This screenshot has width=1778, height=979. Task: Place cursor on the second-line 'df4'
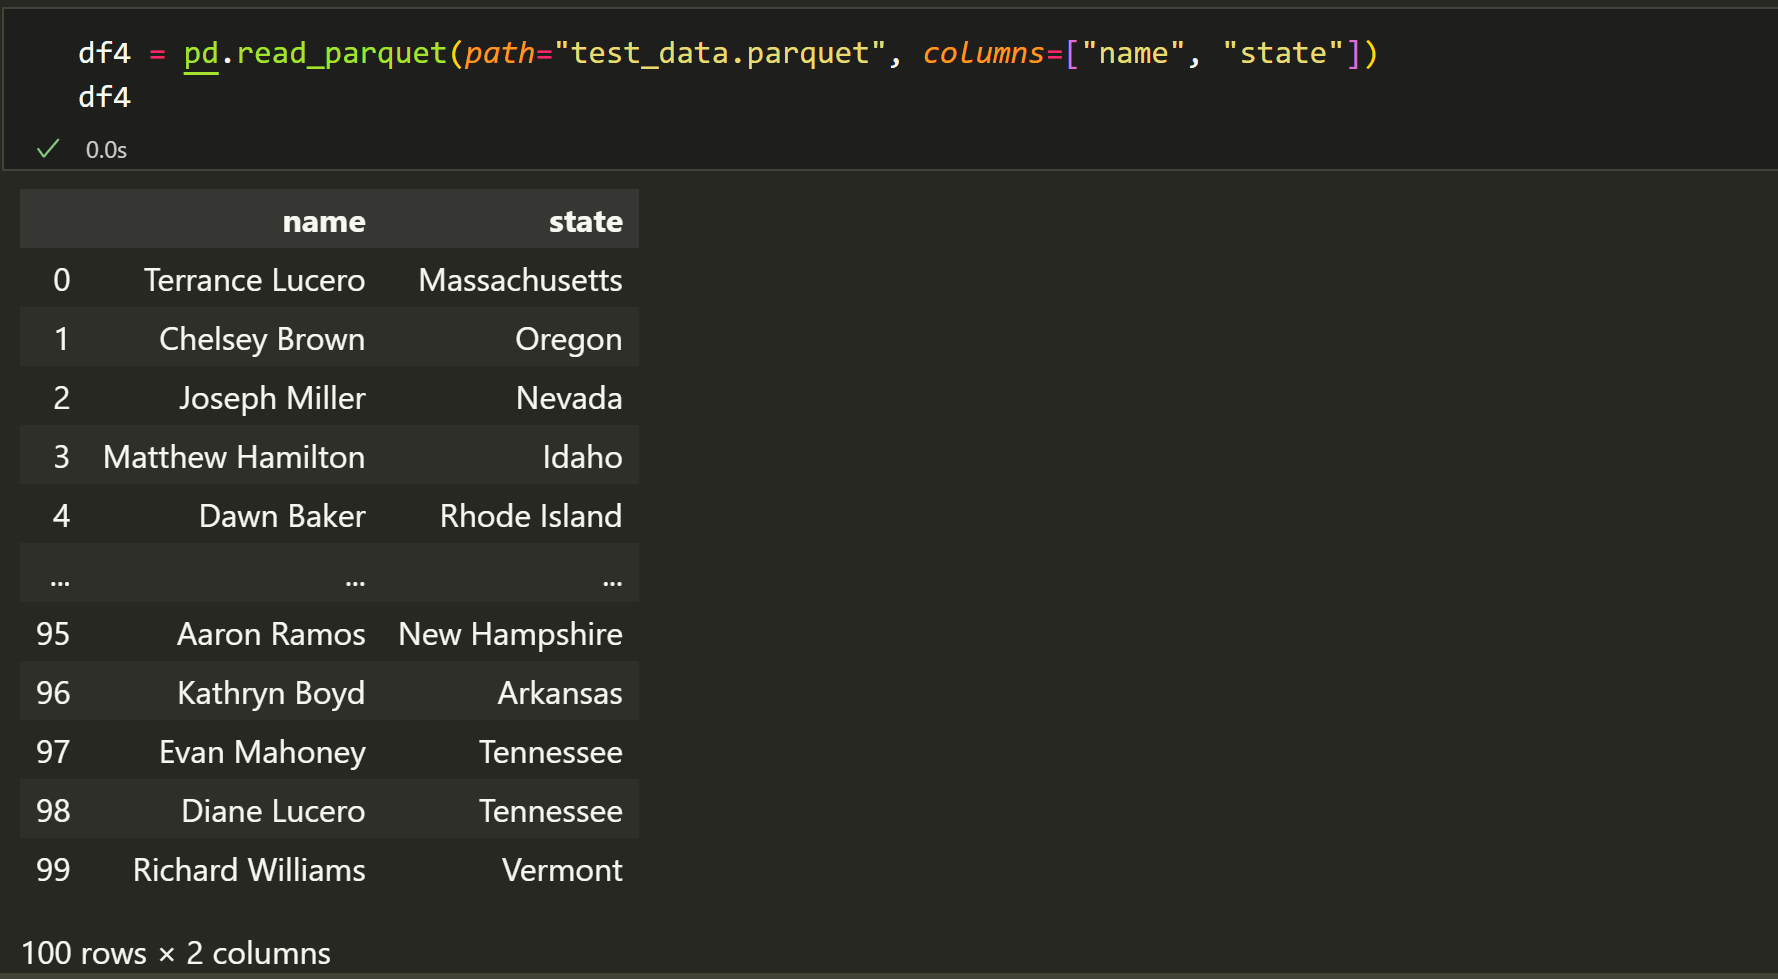pos(105,97)
